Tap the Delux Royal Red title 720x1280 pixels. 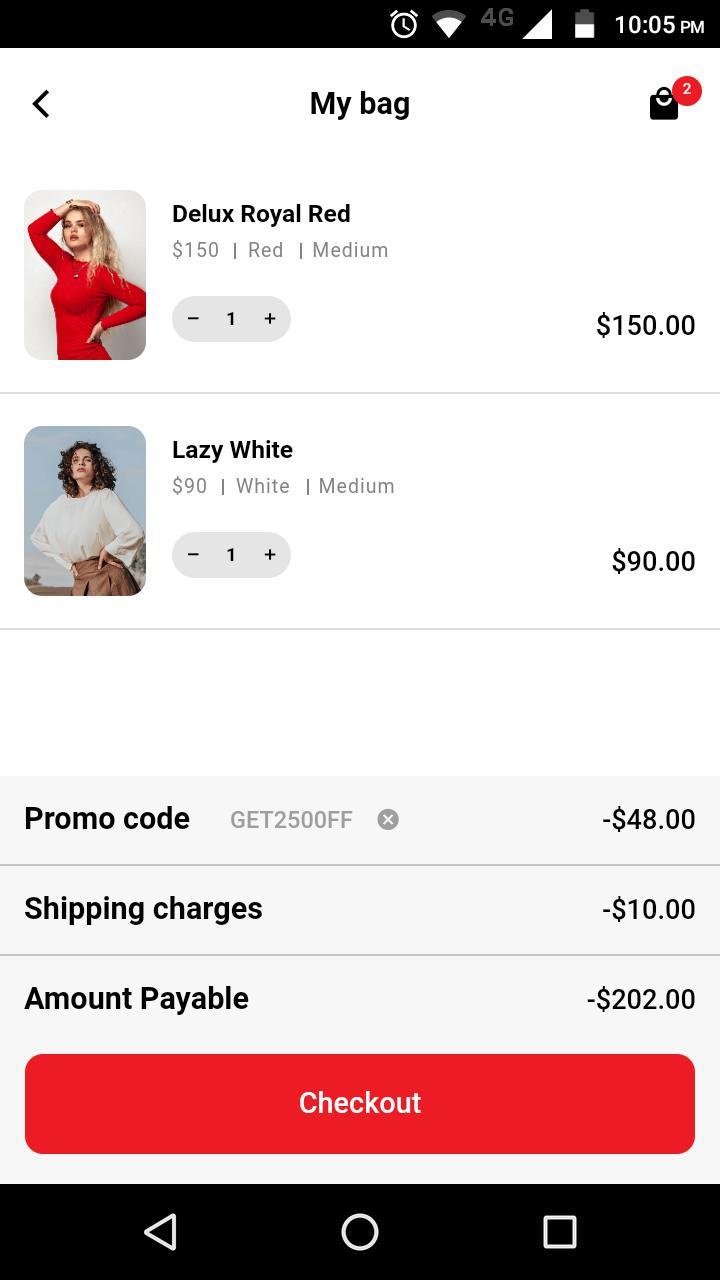[x=261, y=214]
